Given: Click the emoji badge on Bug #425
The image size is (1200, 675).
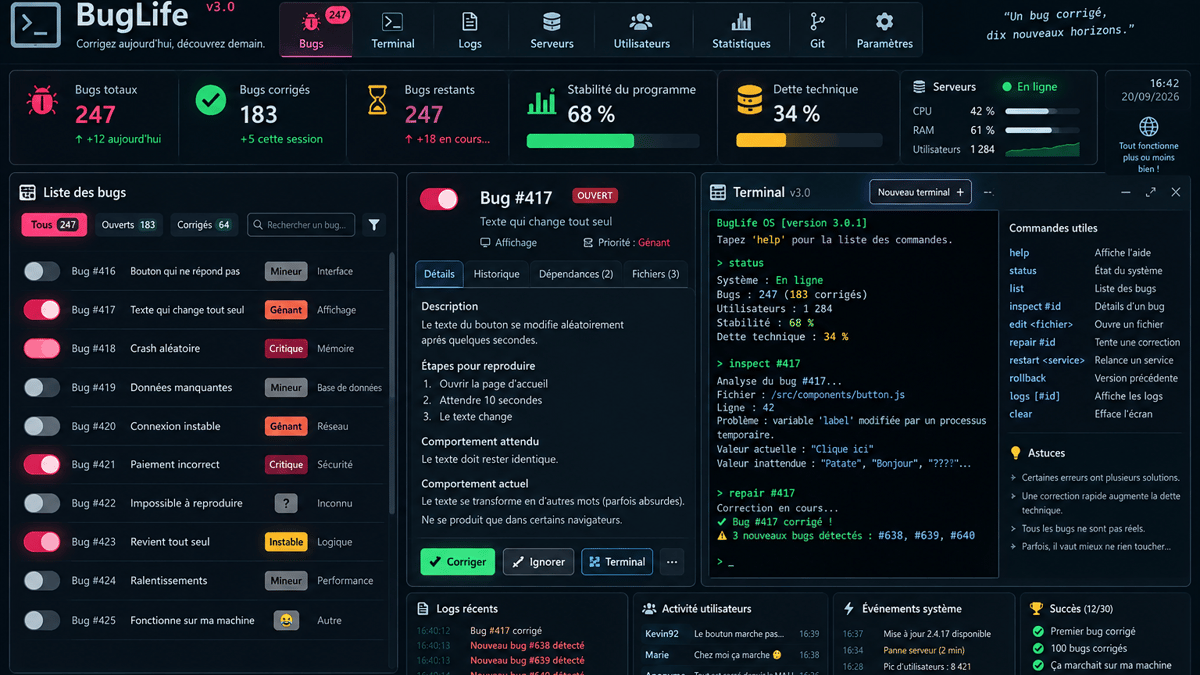Looking at the screenshot, I should 286,620.
